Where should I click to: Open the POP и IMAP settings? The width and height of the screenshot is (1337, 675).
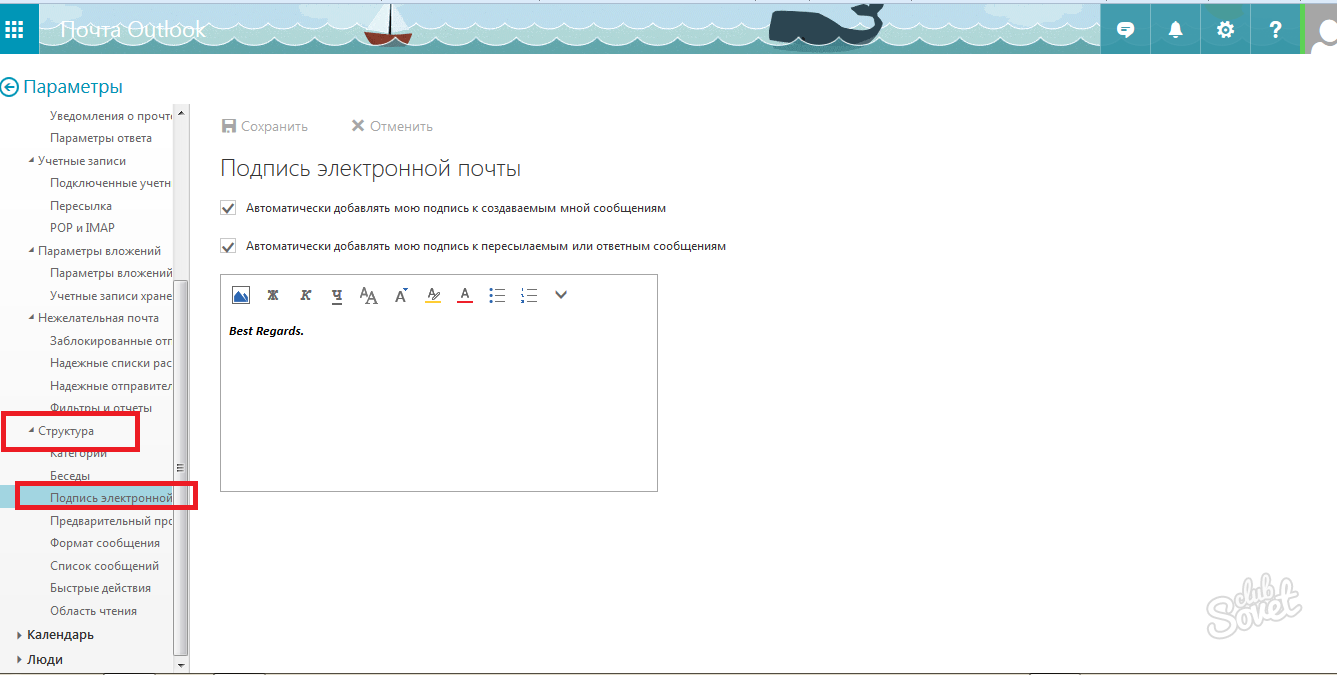pyautogui.click(x=82, y=228)
